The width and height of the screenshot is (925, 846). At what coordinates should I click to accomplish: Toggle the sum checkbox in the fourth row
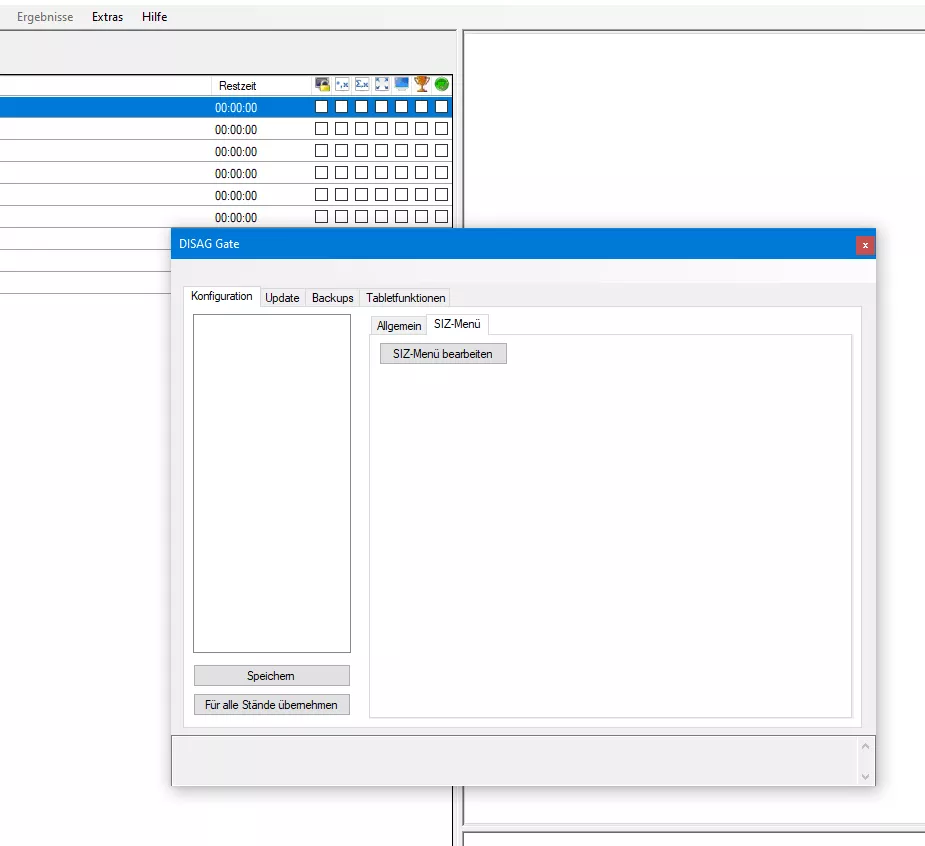(x=362, y=173)
